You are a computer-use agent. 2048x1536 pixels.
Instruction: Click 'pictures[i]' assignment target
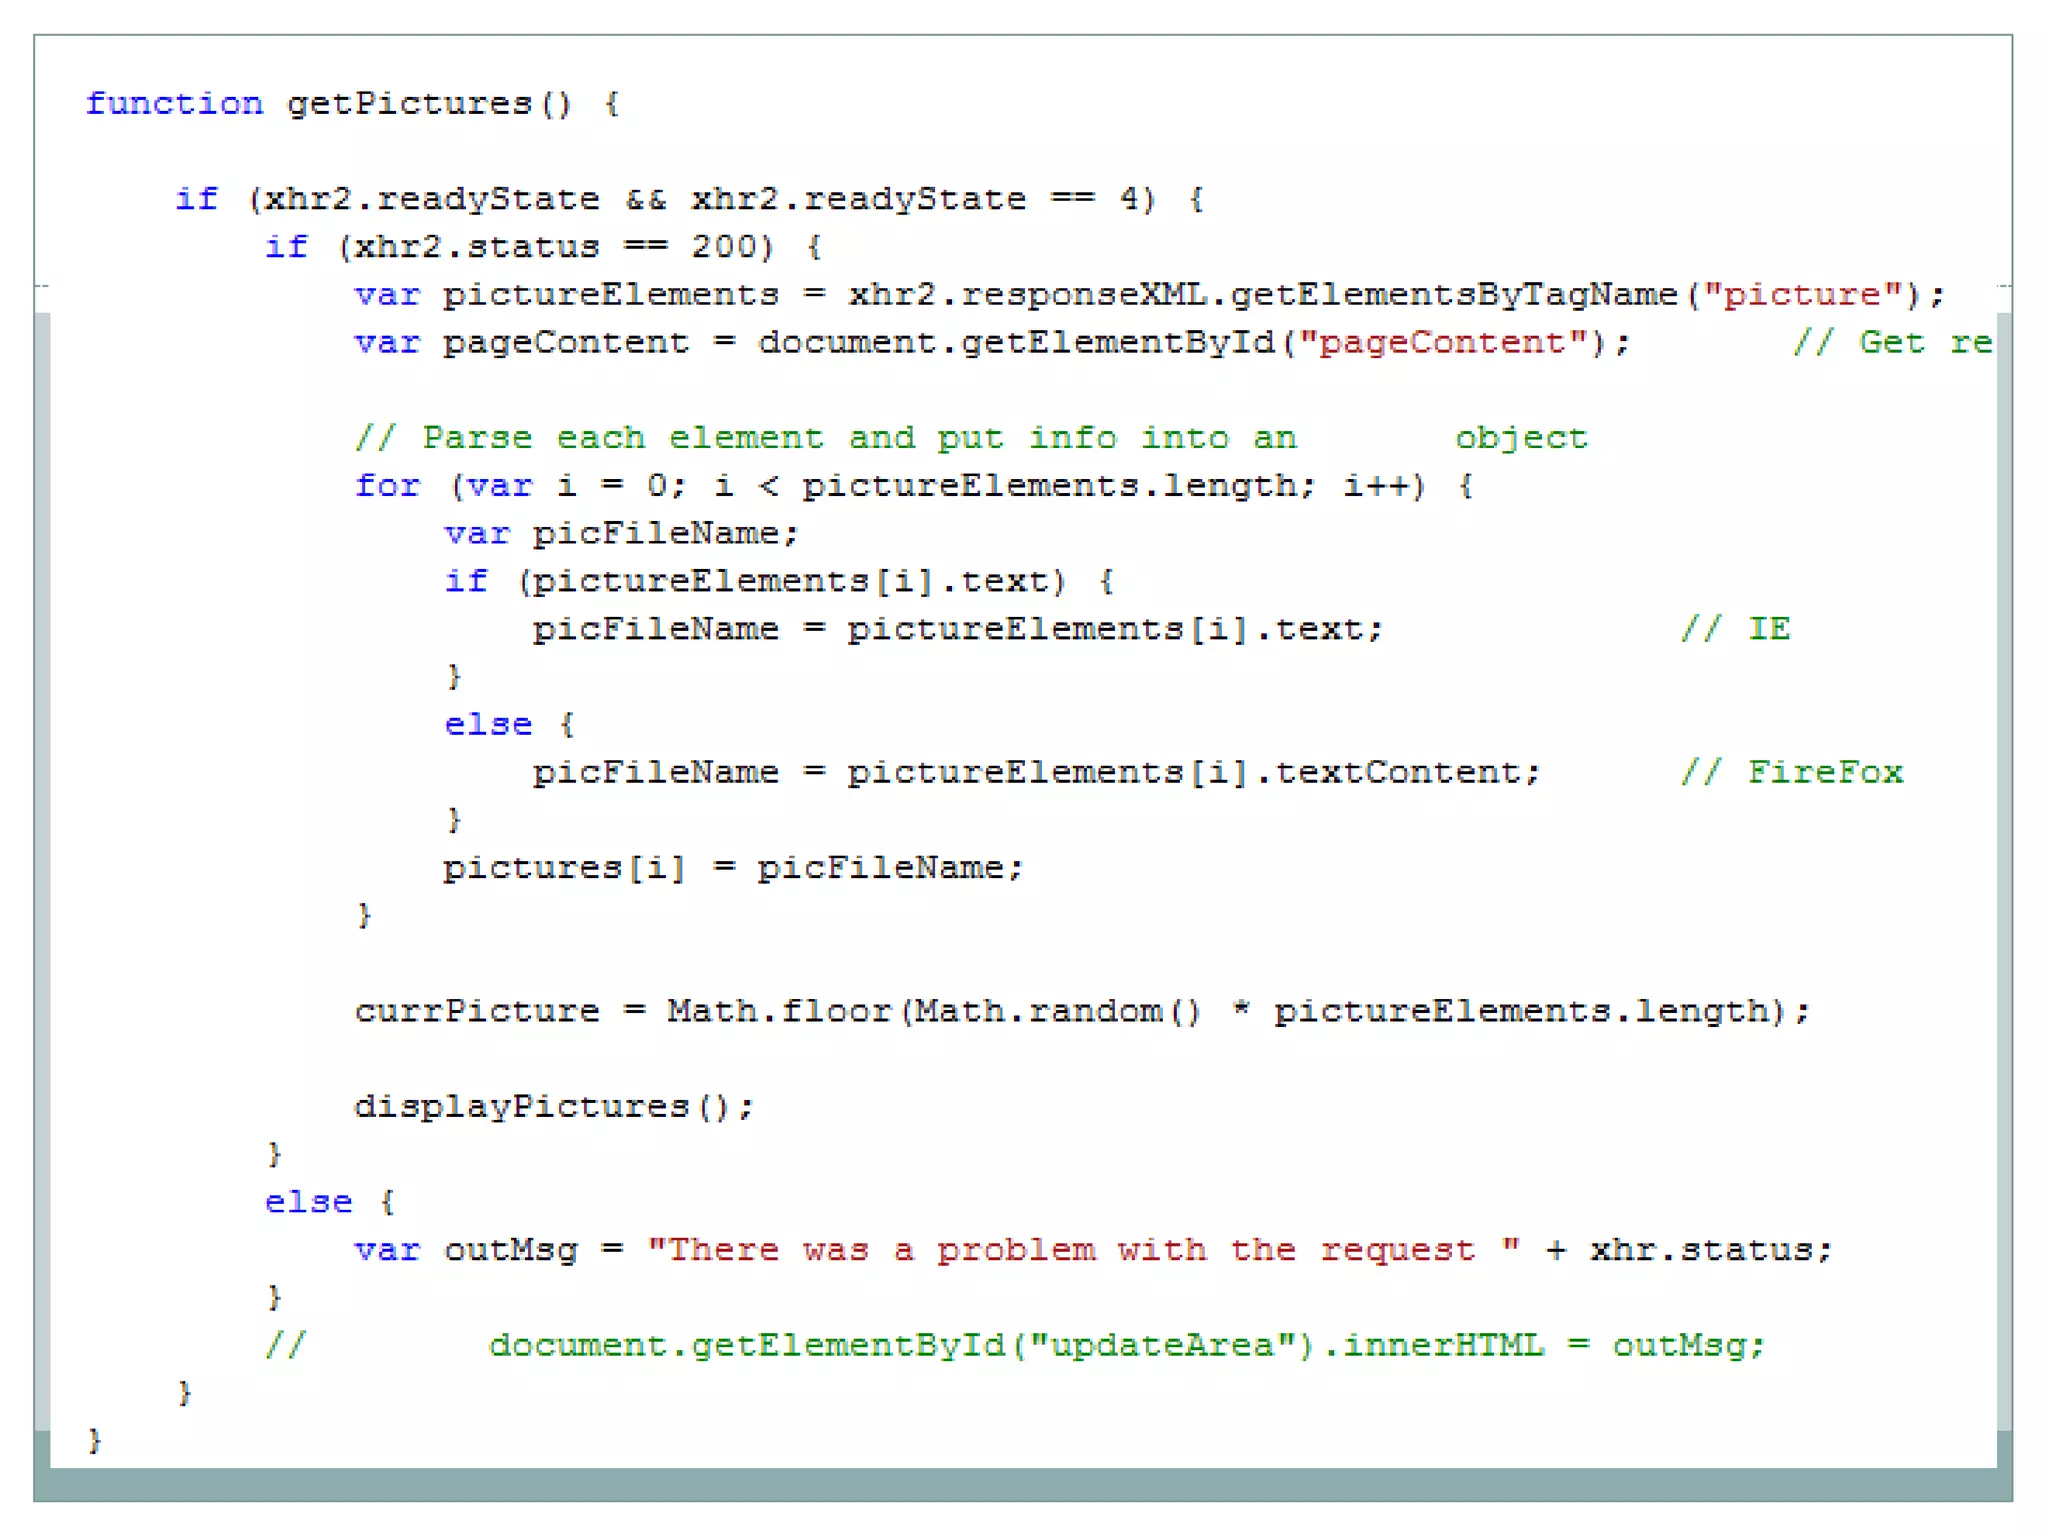click(564, 868)
